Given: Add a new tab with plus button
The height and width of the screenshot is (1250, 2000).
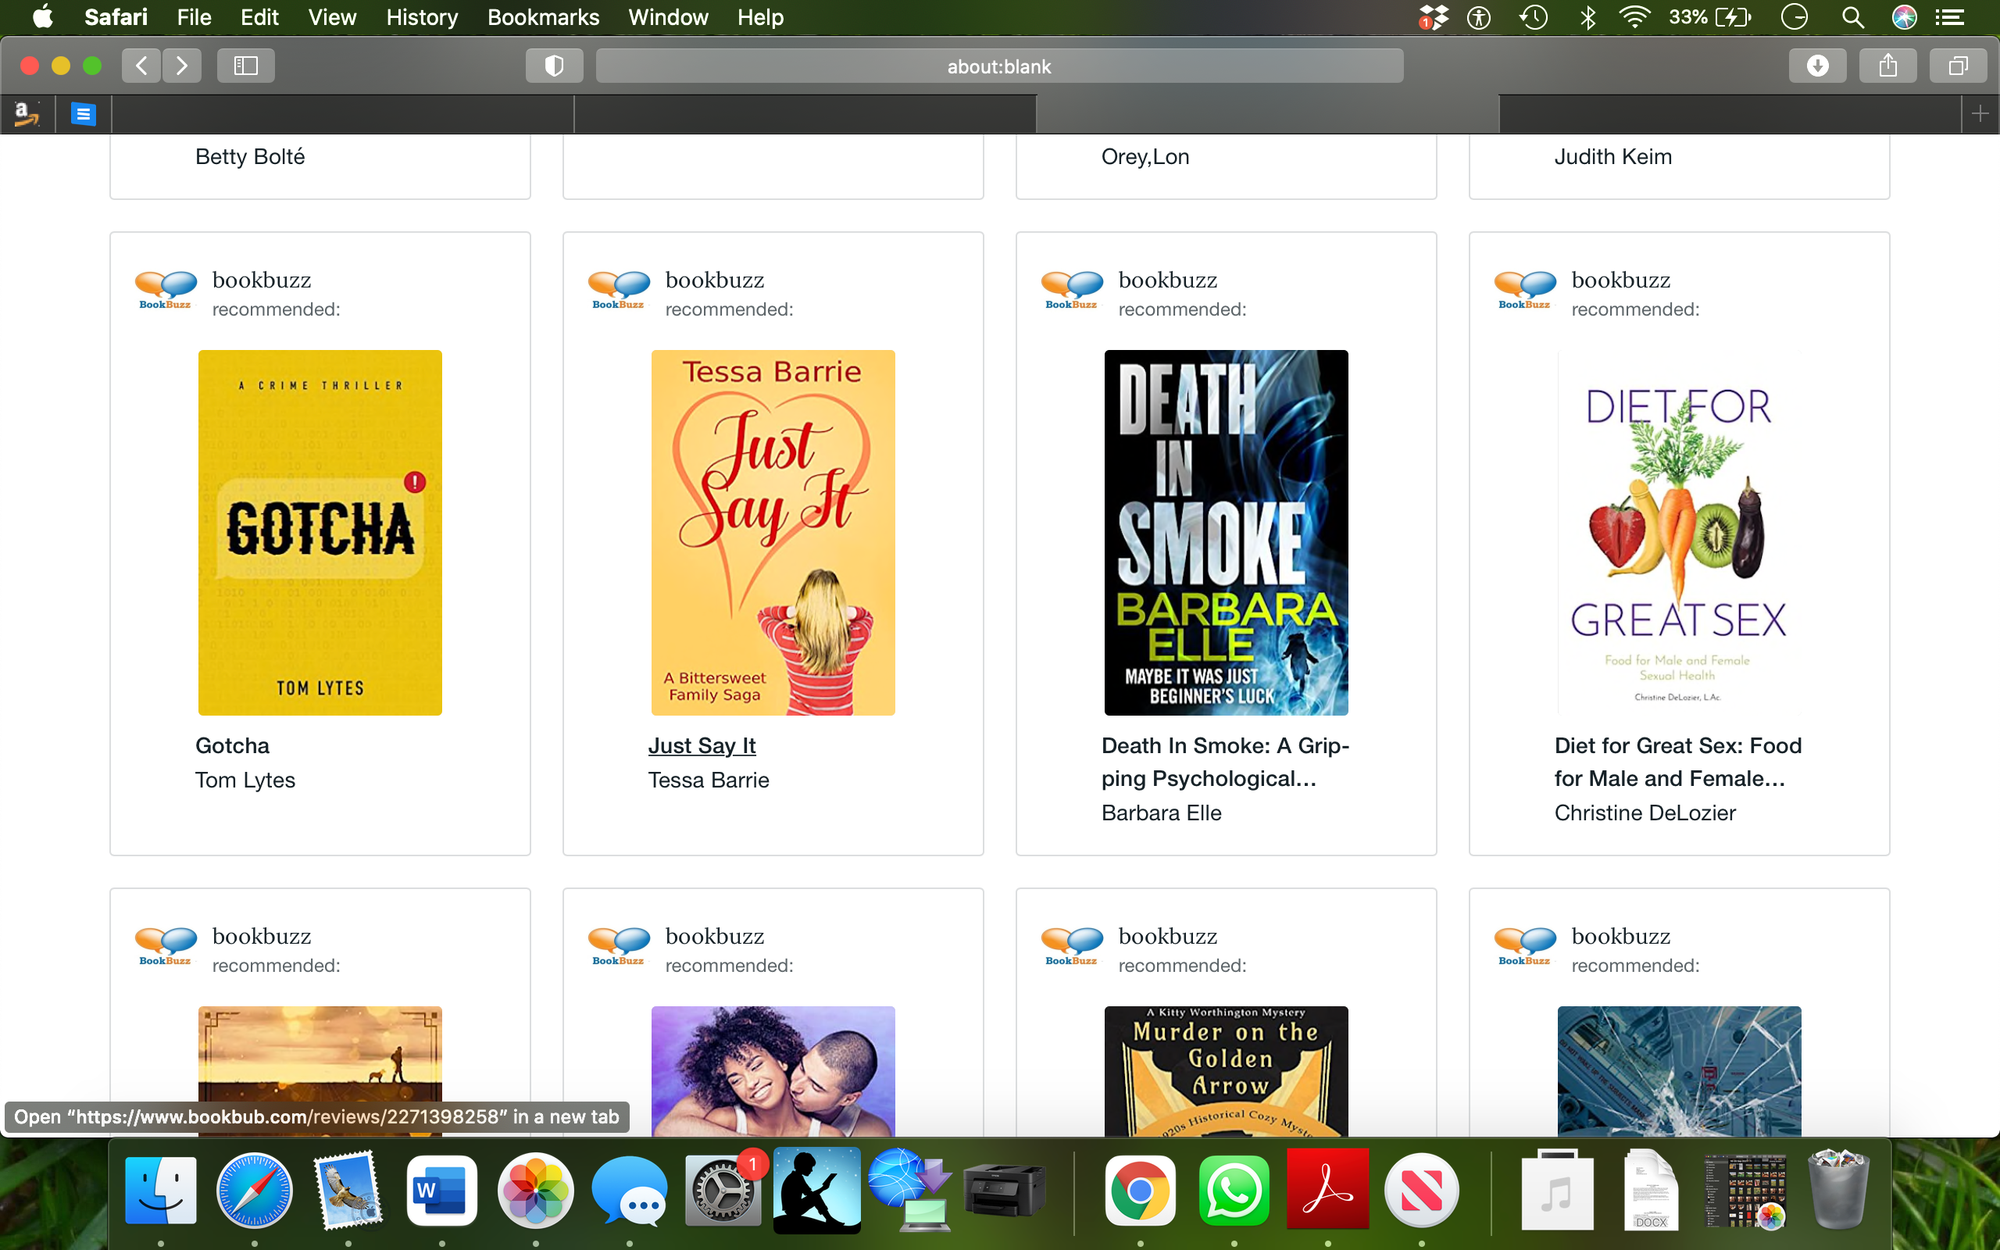Looking at the screenshot, I should (x=1980, y=114).
